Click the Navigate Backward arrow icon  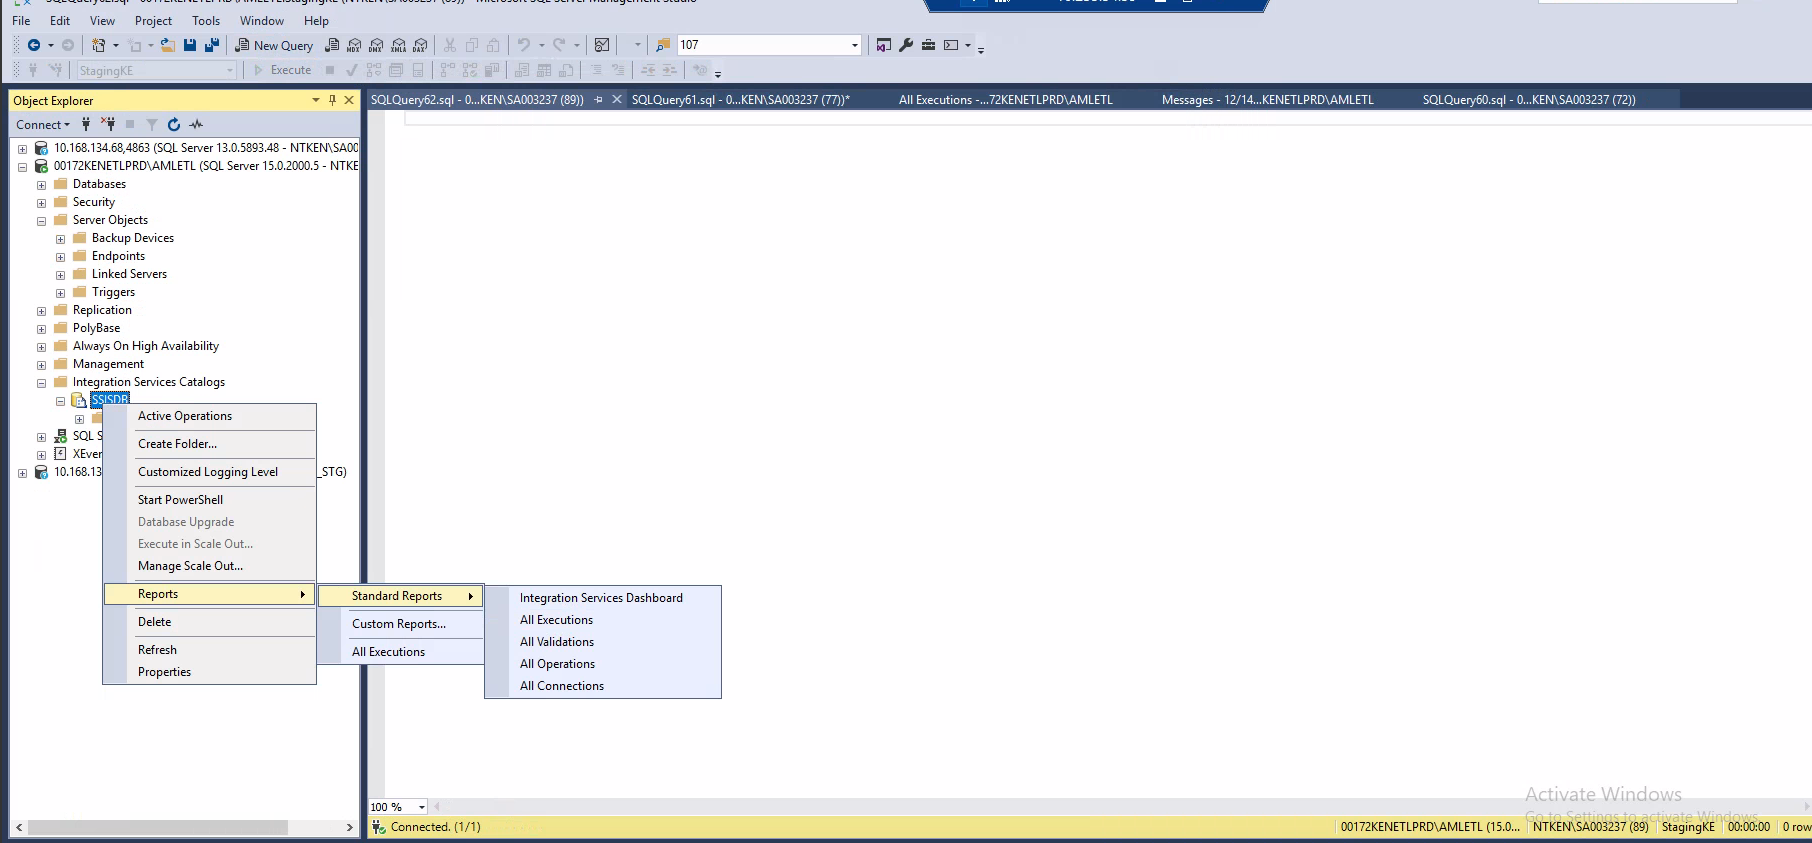tap(34, 45)
